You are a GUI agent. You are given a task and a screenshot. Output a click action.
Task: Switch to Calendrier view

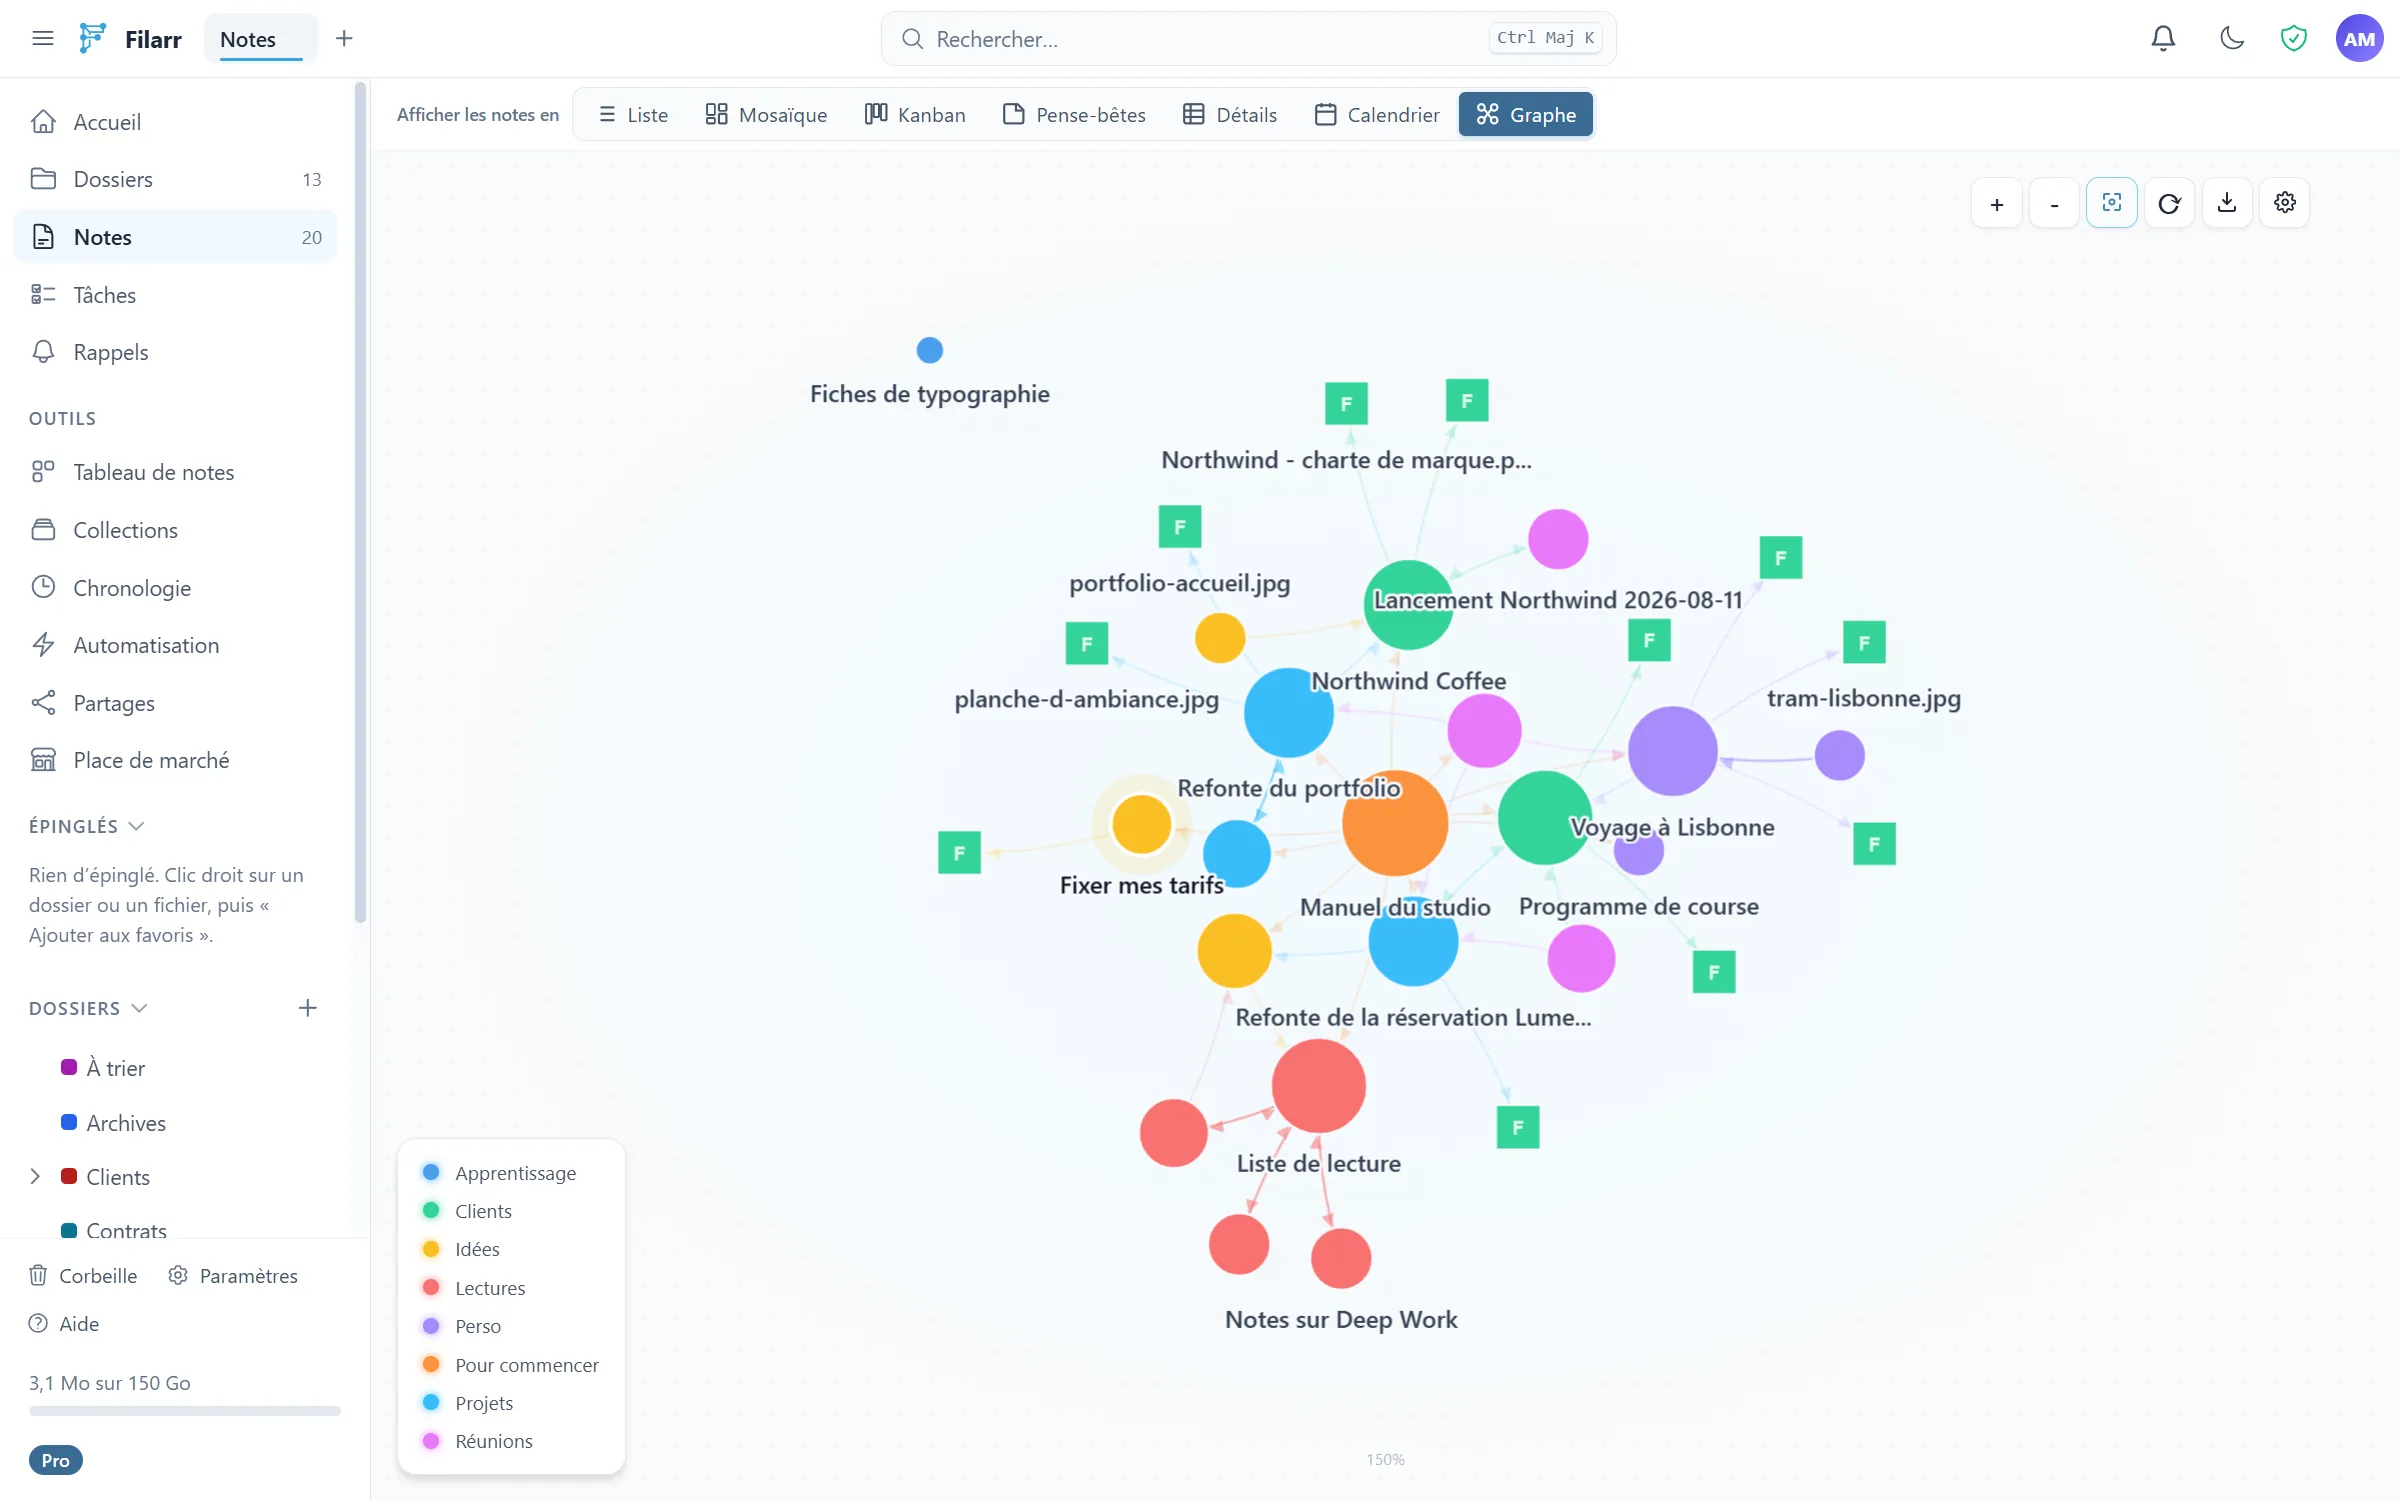click(1377, 115)
